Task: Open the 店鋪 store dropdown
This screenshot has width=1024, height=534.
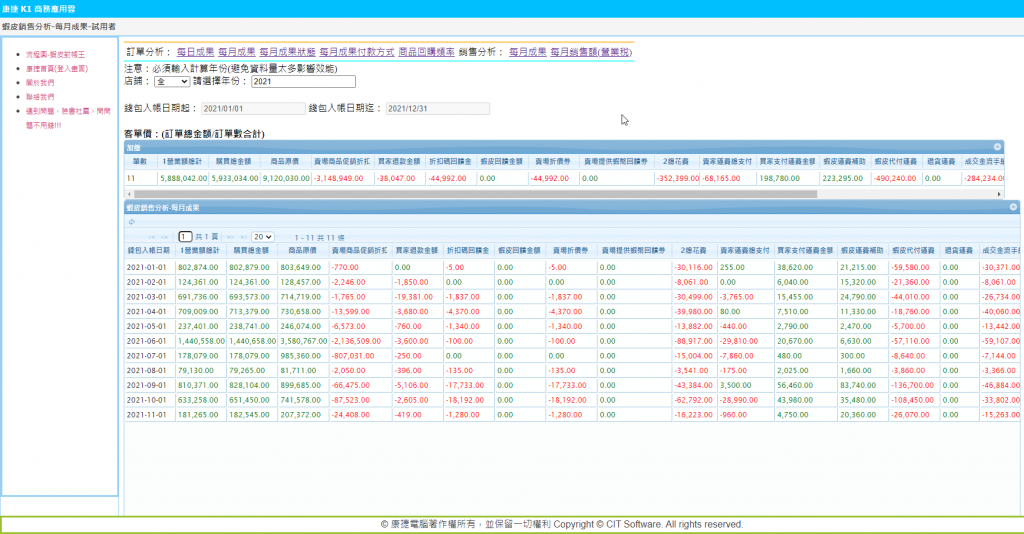Action: pos(171,81)
